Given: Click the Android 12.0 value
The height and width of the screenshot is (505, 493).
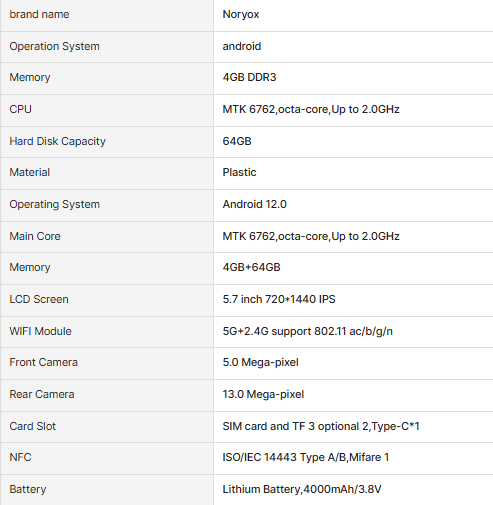Looking at the screenshot, I should point(254,204).
